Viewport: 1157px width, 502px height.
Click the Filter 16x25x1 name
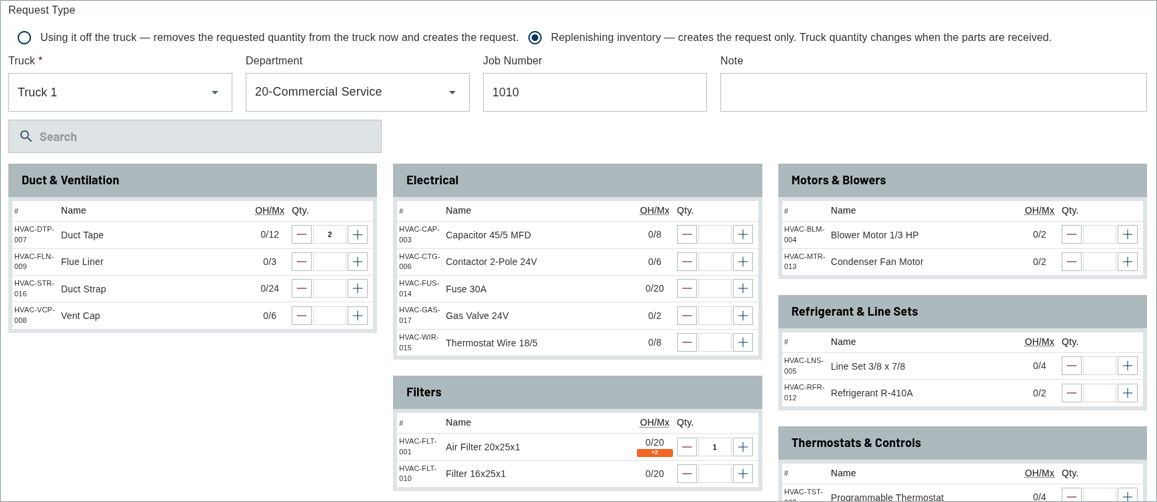[x=476, y=473]
